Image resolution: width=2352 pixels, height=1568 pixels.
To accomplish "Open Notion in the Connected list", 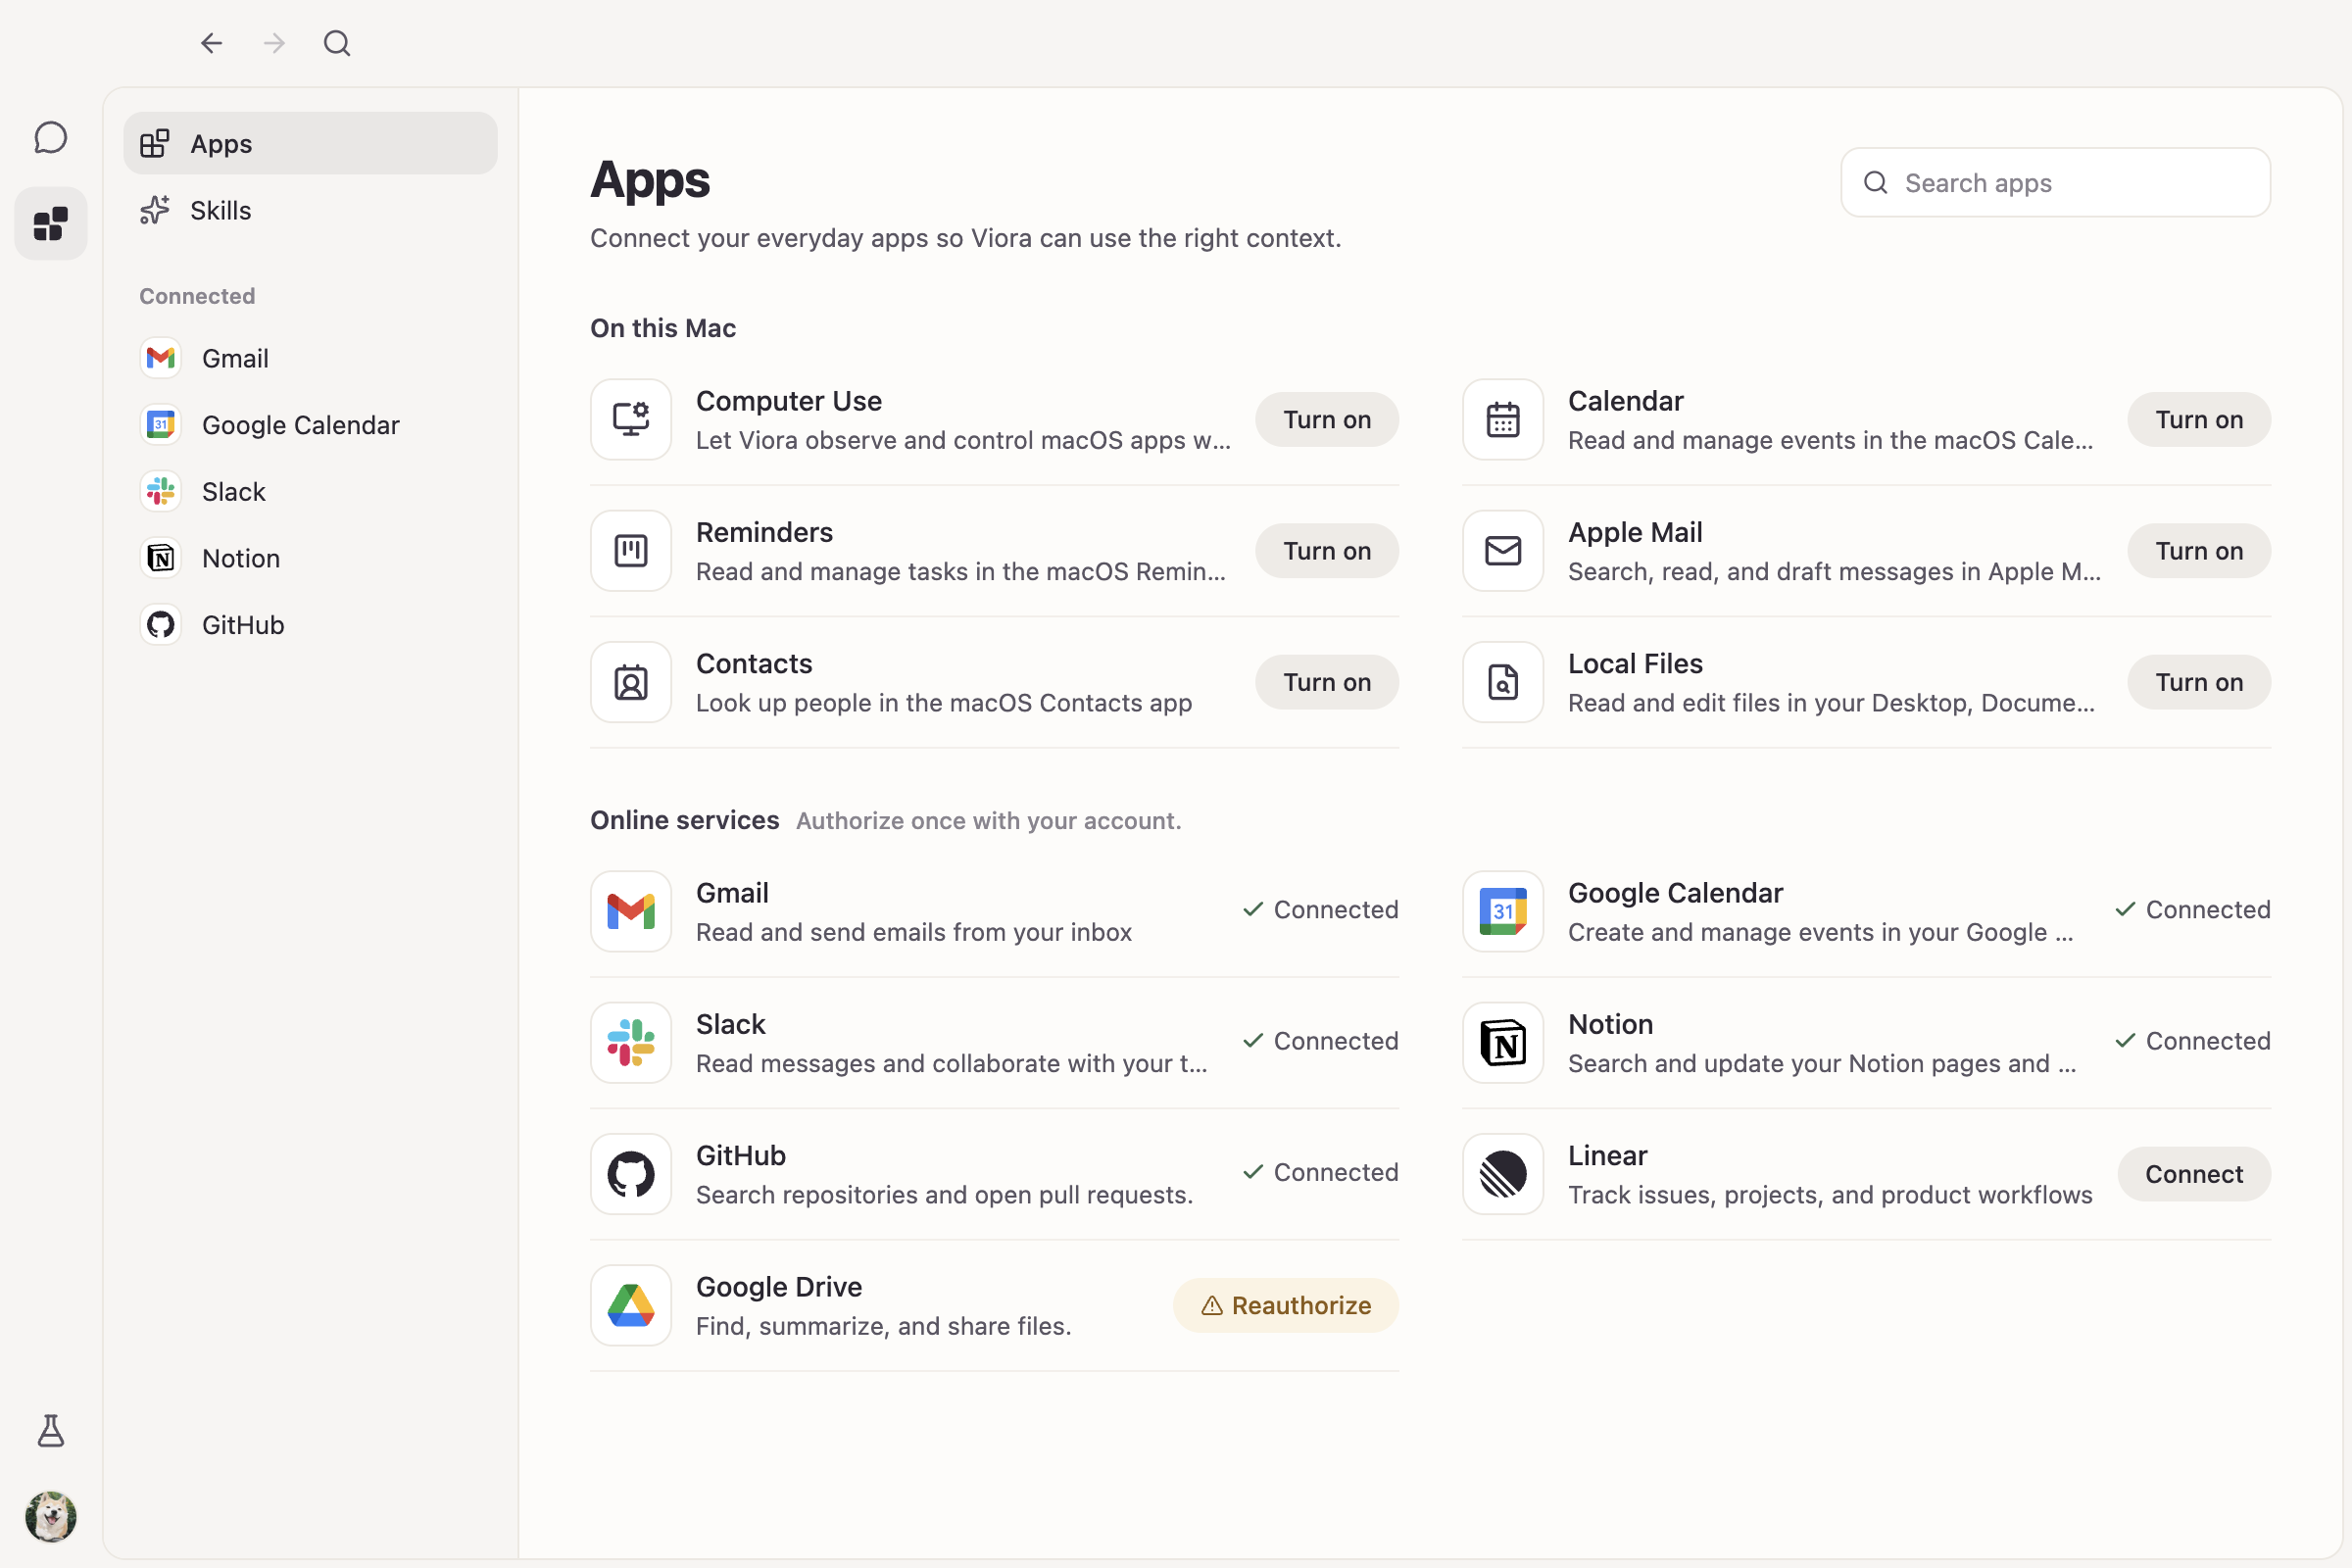I will tap(310, 558).
